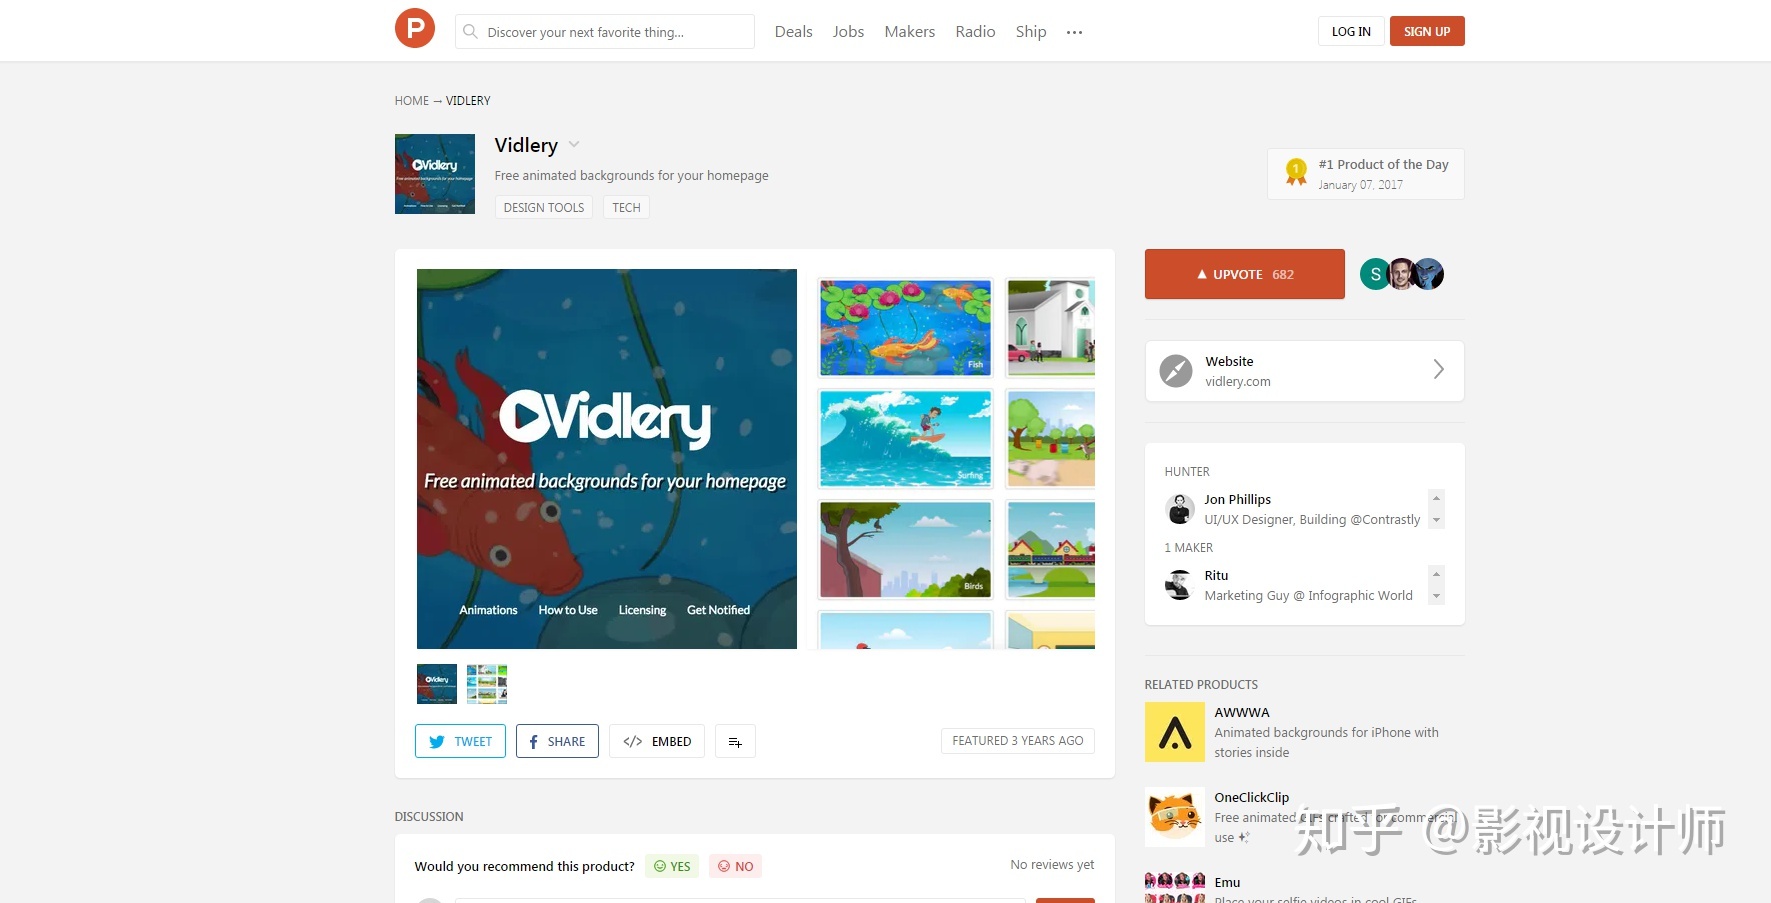Upvote the Vidlery product
1771x903 pixels.
(1245, 274)
